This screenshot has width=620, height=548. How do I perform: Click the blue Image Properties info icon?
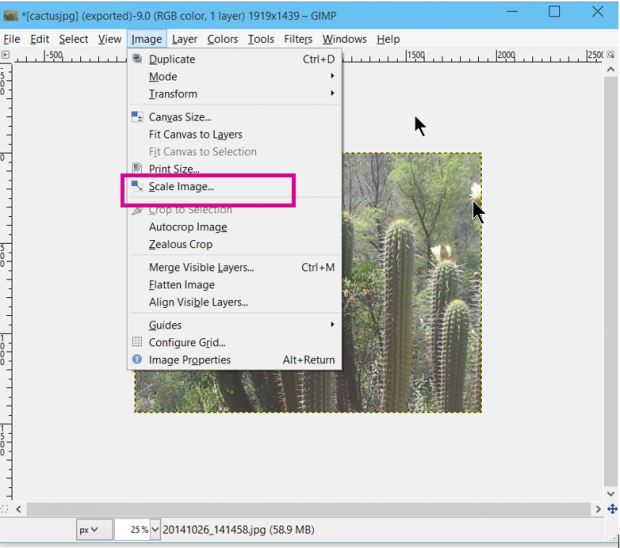click(138, 360)
